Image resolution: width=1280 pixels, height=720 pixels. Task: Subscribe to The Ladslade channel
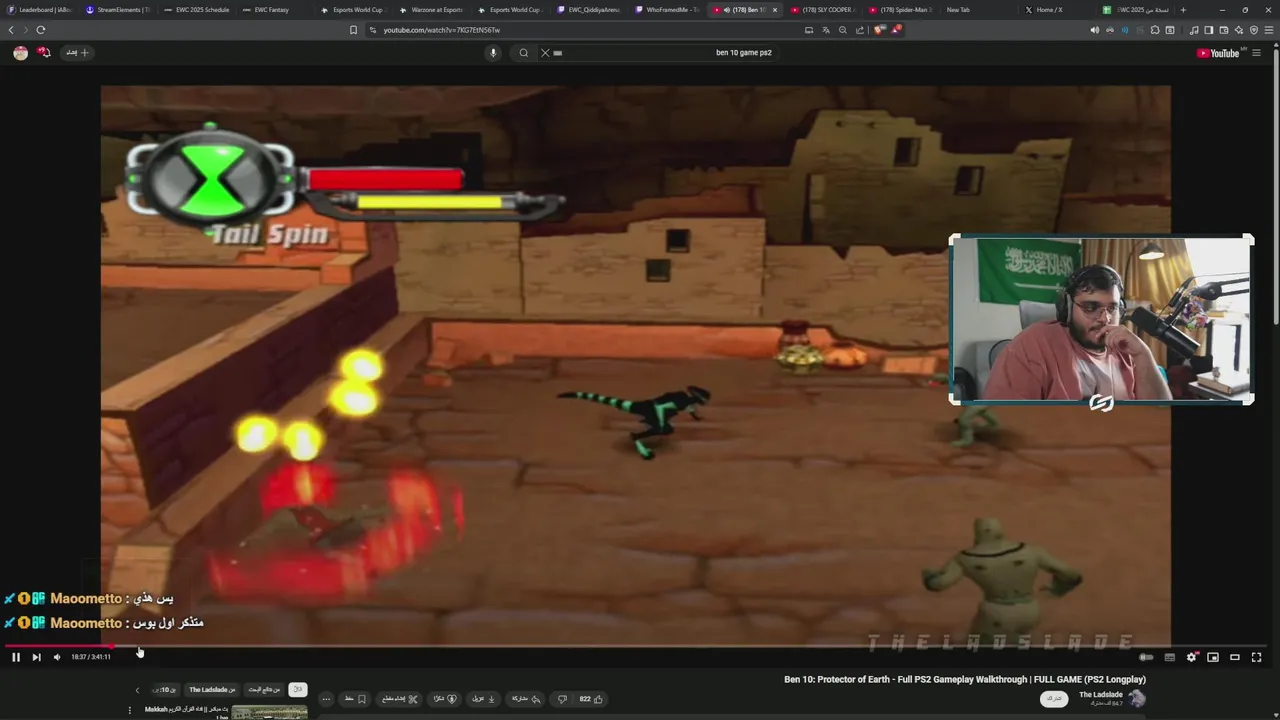1053,698
